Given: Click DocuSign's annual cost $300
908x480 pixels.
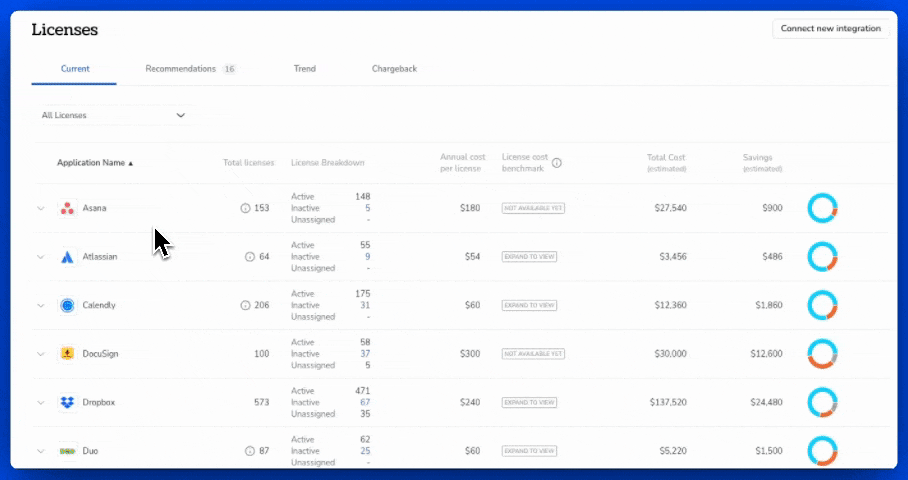Looking at the screenshot, I should pyautogui.click(x=470, y=354).
